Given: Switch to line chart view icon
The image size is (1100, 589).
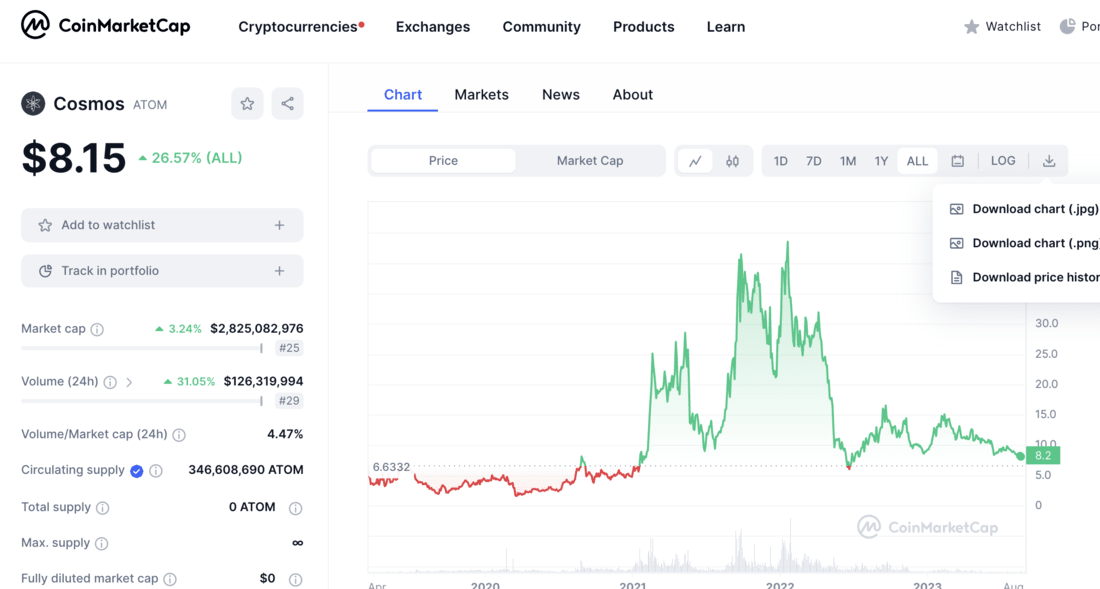Looking at the screenshot, I should [695, 161].
